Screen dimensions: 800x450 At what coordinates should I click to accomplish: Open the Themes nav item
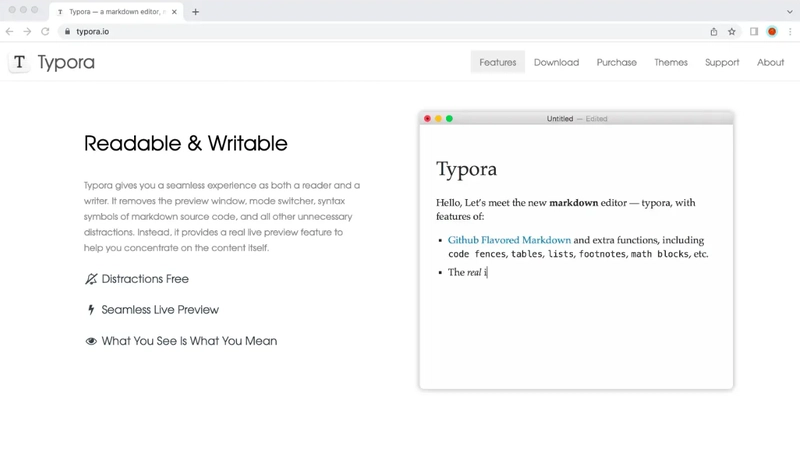pos(671,62)
